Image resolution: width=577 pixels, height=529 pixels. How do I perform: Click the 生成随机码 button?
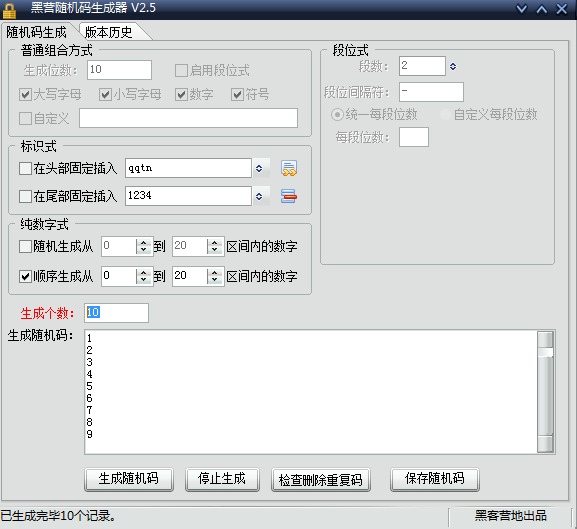point(129,479)
